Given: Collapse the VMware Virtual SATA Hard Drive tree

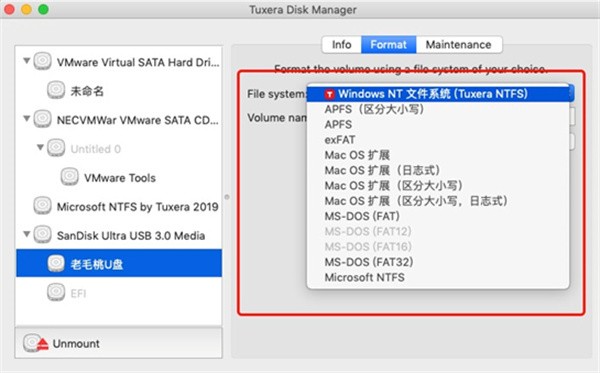Looking at the screenshot, I should tap(26, 61).
